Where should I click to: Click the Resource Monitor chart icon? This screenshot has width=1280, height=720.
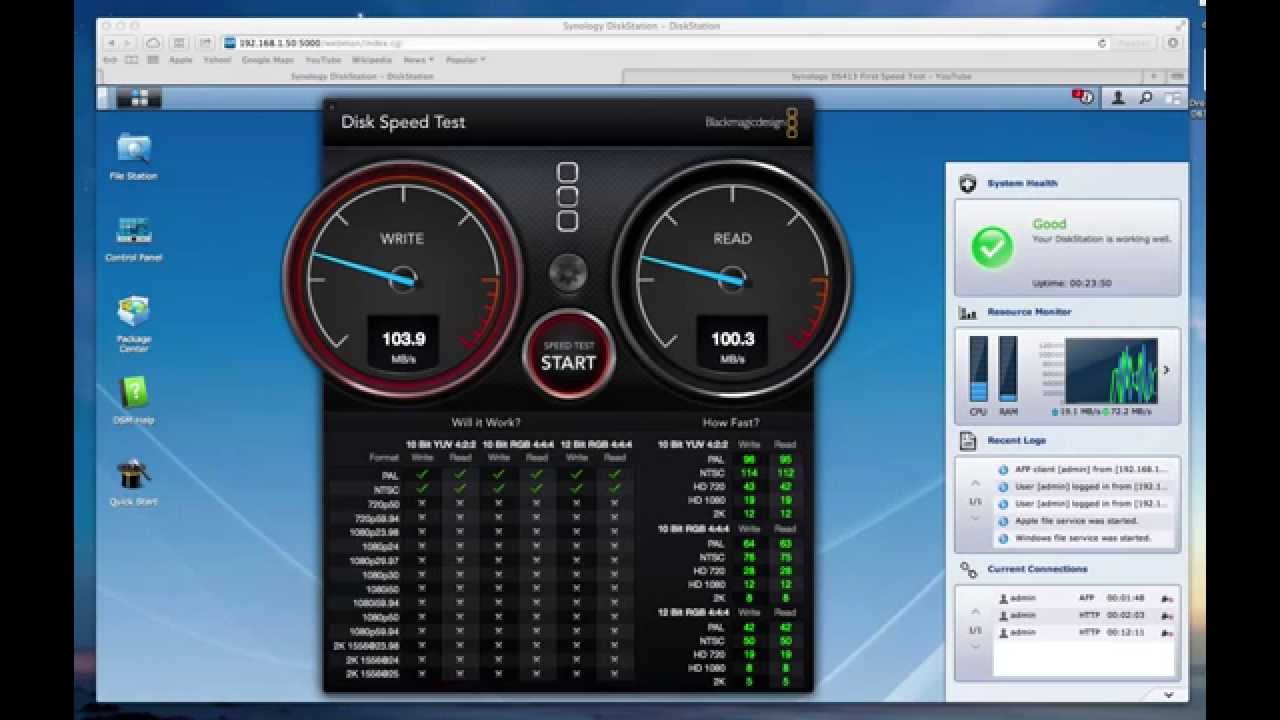pyautogui.click(x=967, y=312)
